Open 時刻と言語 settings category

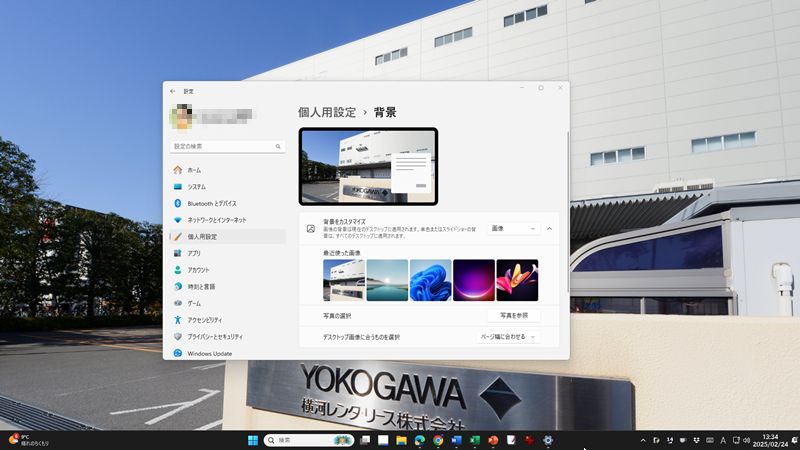(x=228, y=287)
